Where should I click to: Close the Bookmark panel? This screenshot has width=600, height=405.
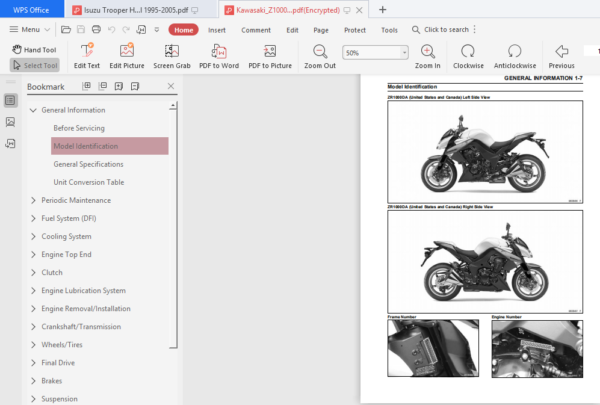coord(171,86)
